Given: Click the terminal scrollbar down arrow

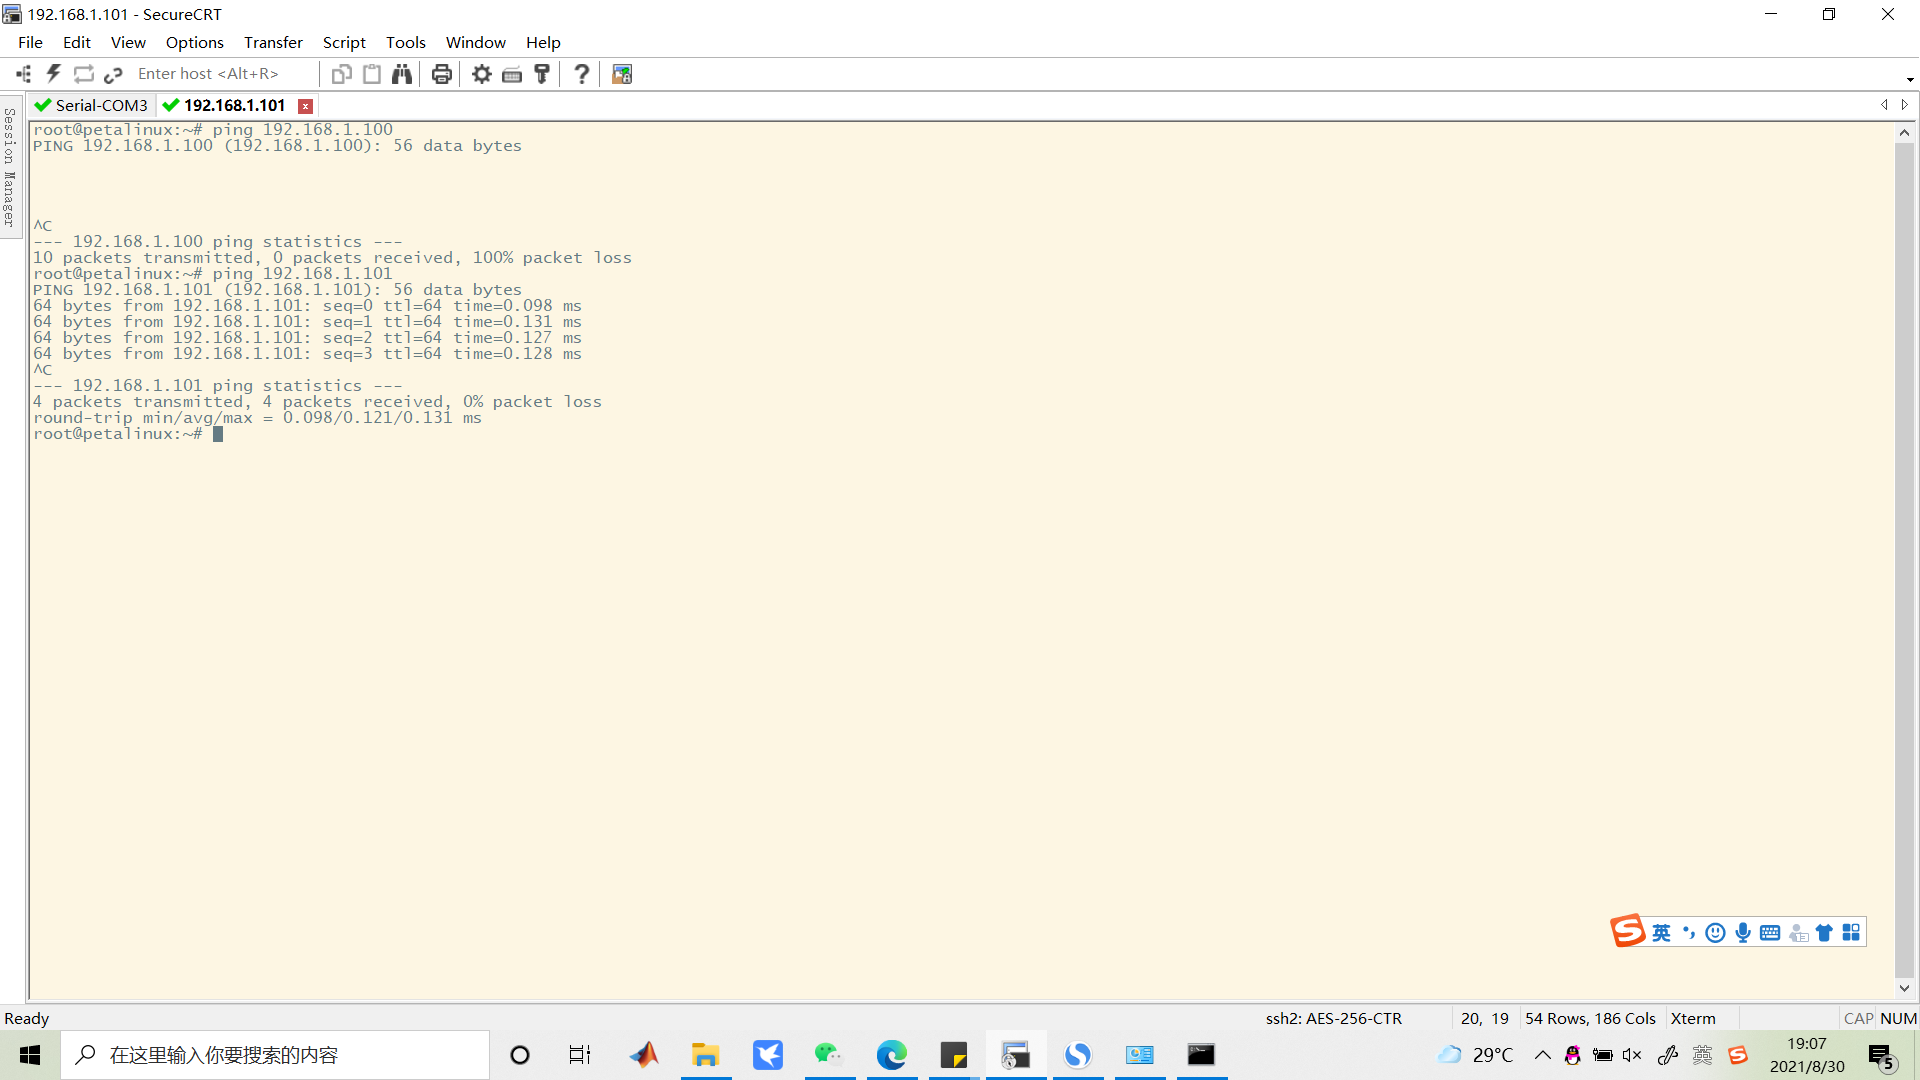Looking at the screenshot, I should click(1904, 988).
